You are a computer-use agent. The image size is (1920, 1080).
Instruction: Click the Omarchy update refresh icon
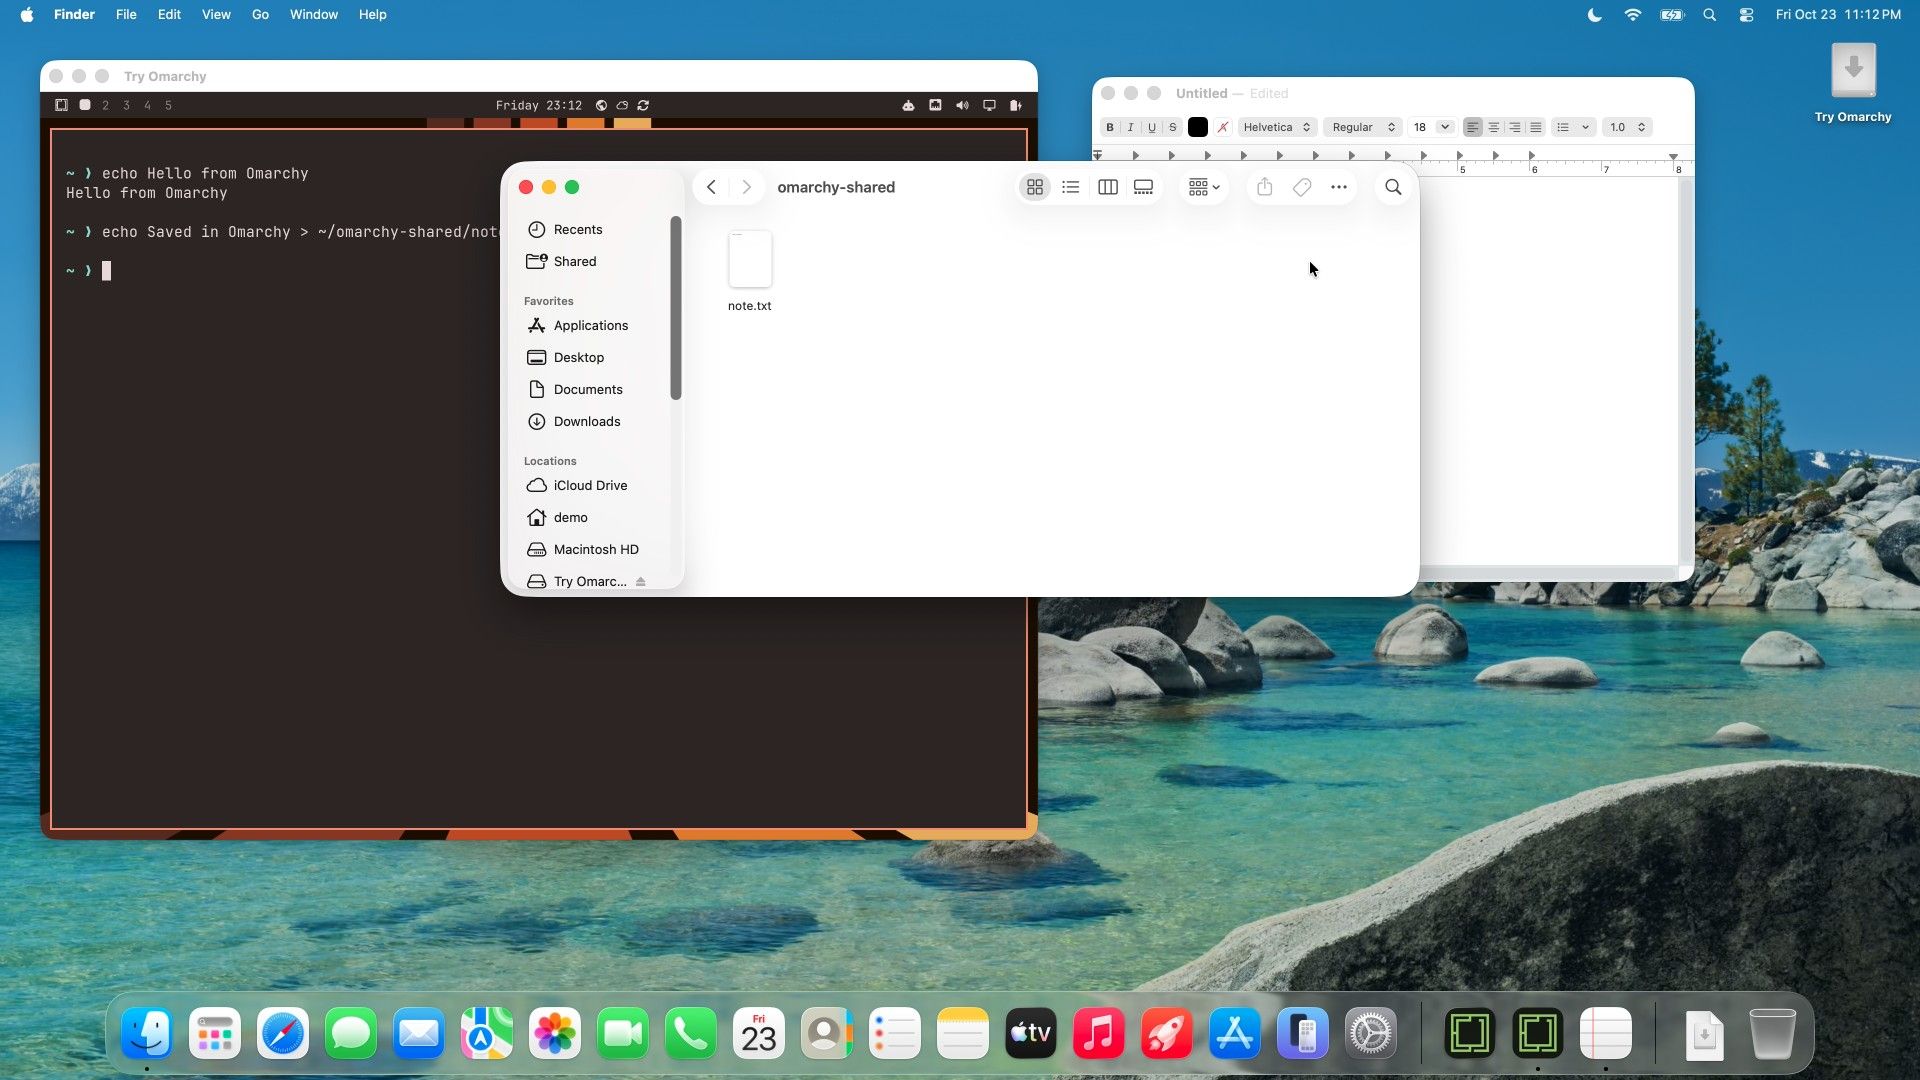(643, 105)
